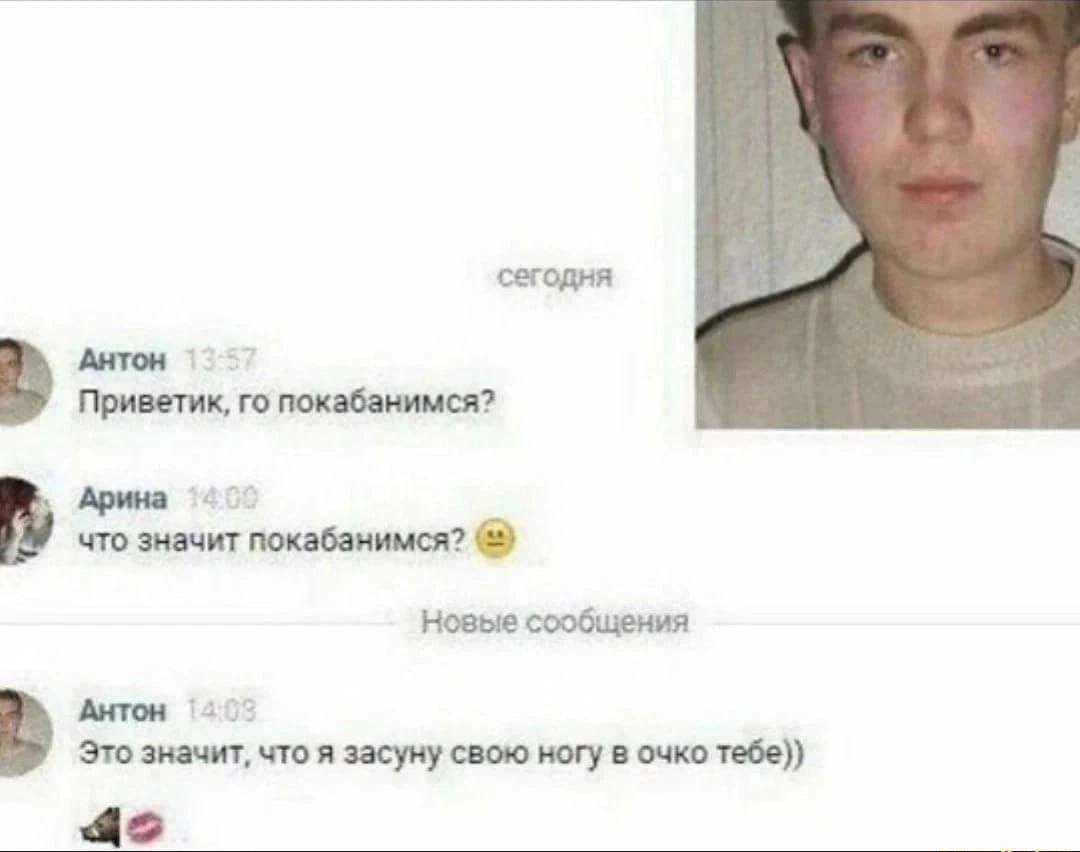
Task: Click Антон's avatar beside the 14:03 message
Action: point(24,732)
